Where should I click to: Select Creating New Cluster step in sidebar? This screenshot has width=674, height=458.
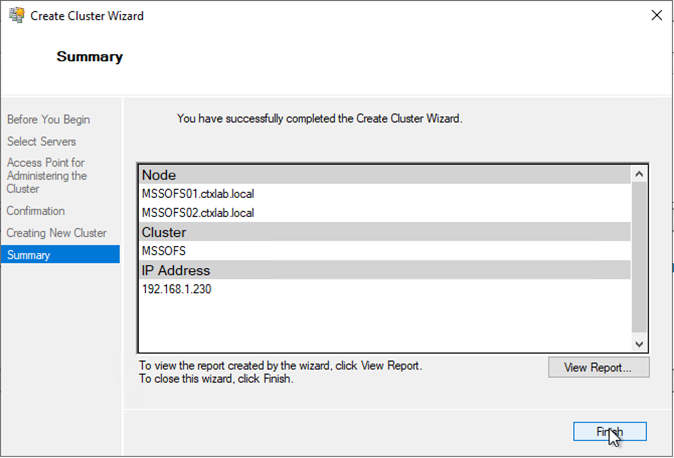tap(56, 233)
